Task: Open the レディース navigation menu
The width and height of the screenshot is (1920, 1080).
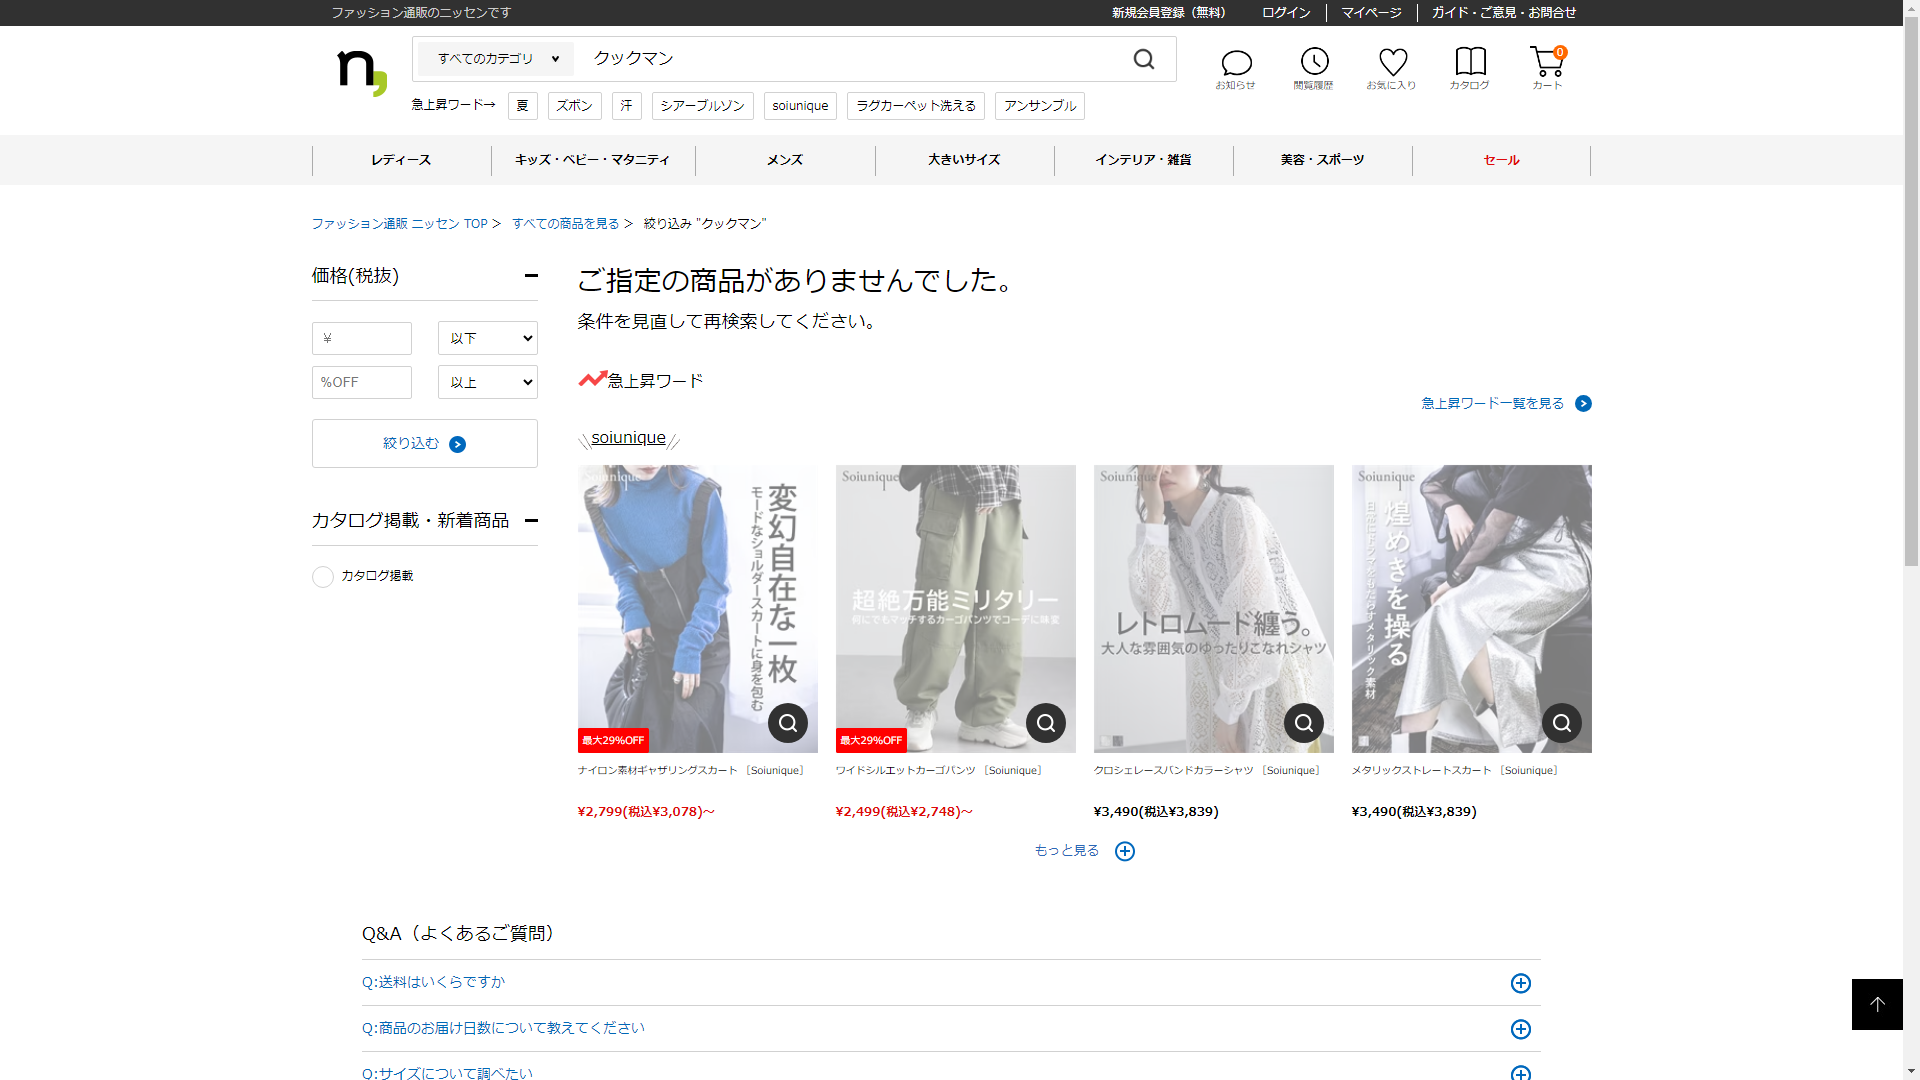Action: pos(401,160)
